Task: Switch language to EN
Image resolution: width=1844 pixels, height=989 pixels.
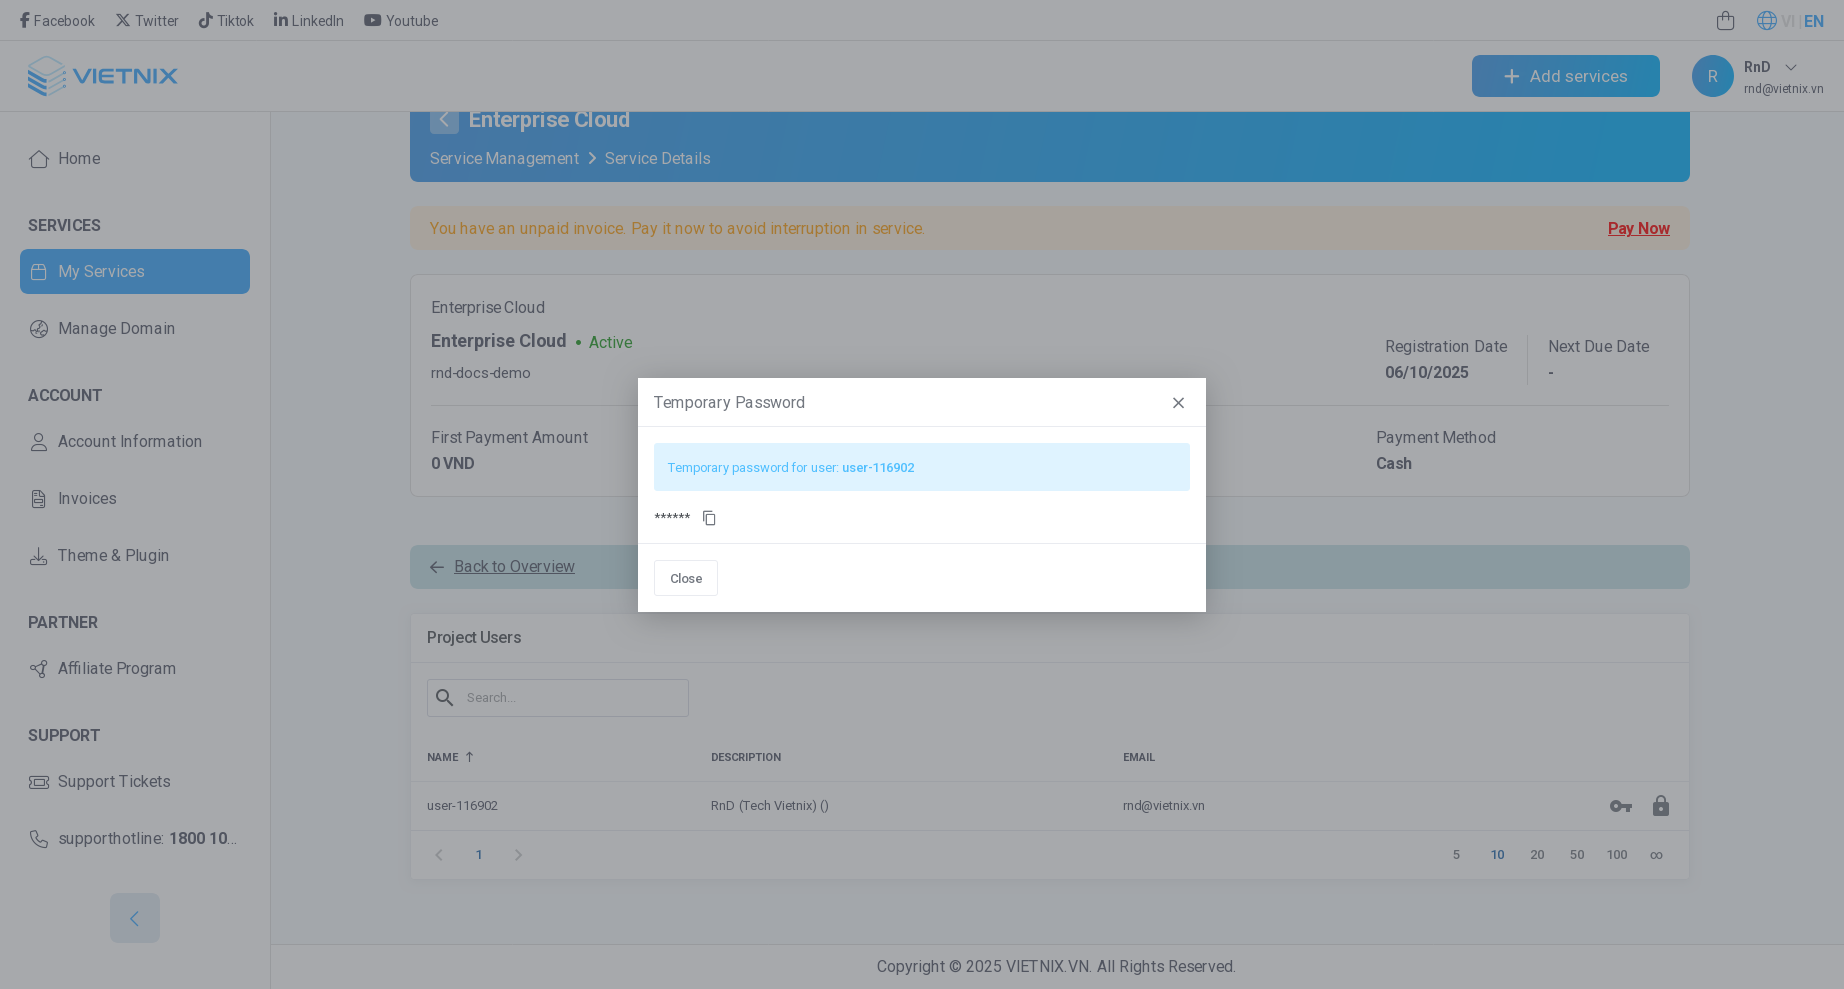Action: tap(1813, 21)
